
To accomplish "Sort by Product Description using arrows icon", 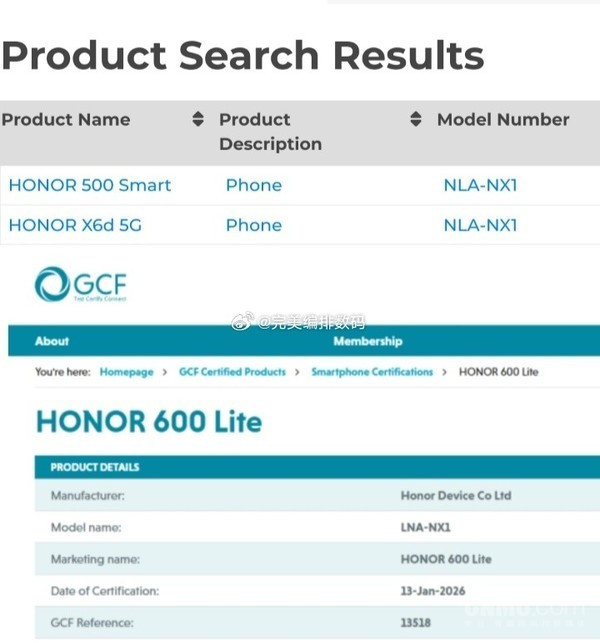I will point(416,120).
